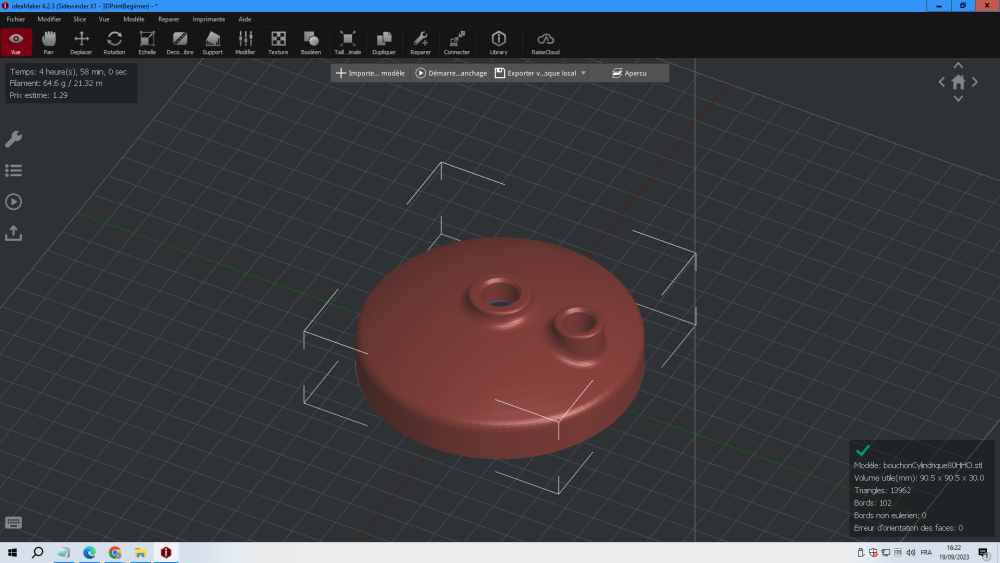Rotate view with the down arrow
The height and width of the screenshot is (563, 1000).
958,98
